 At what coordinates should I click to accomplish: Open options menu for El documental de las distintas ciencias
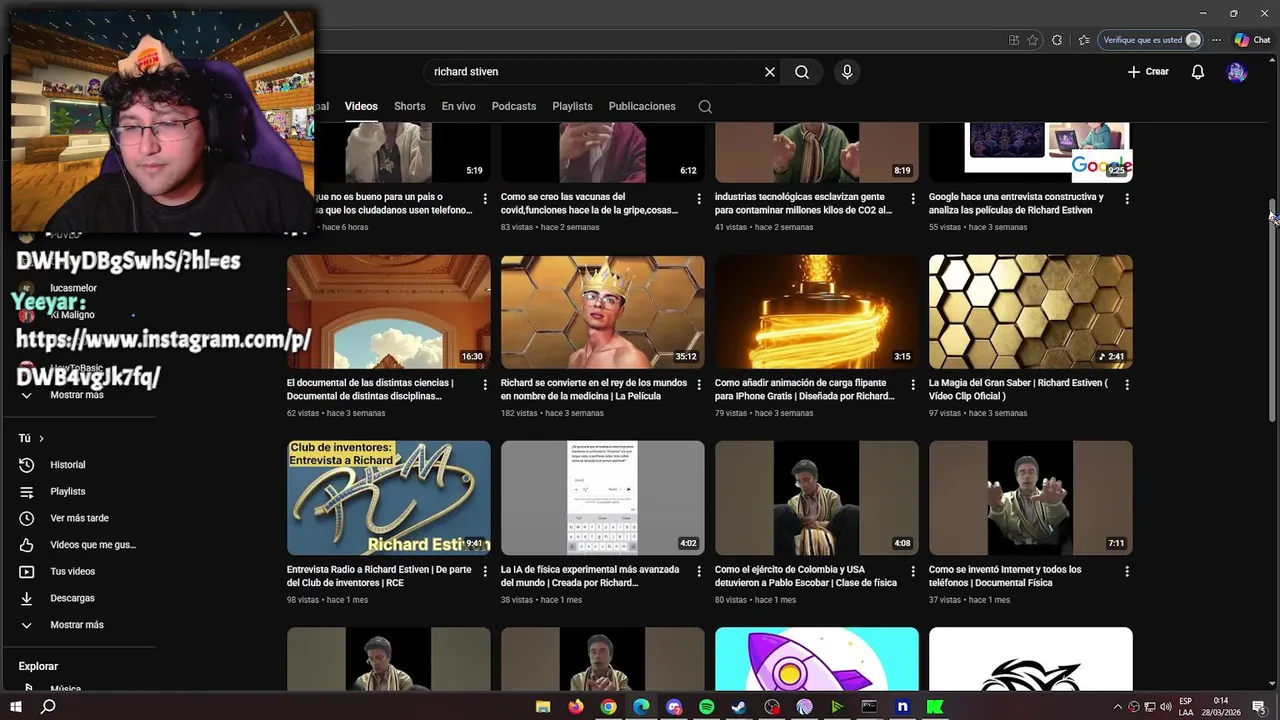coord(485,385)
